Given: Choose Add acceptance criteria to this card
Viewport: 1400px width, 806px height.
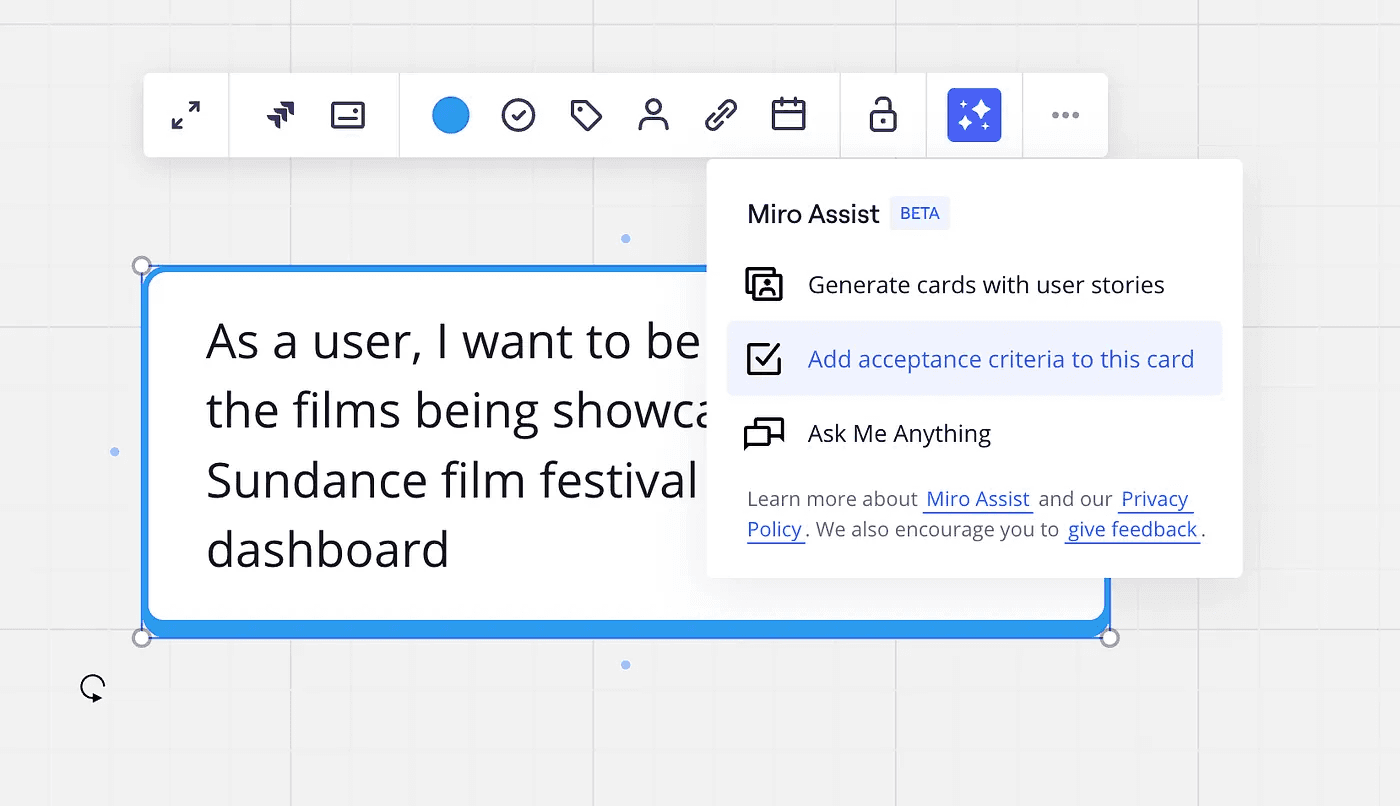Looking at the screenshot, I should click(x=1000, y=359).
